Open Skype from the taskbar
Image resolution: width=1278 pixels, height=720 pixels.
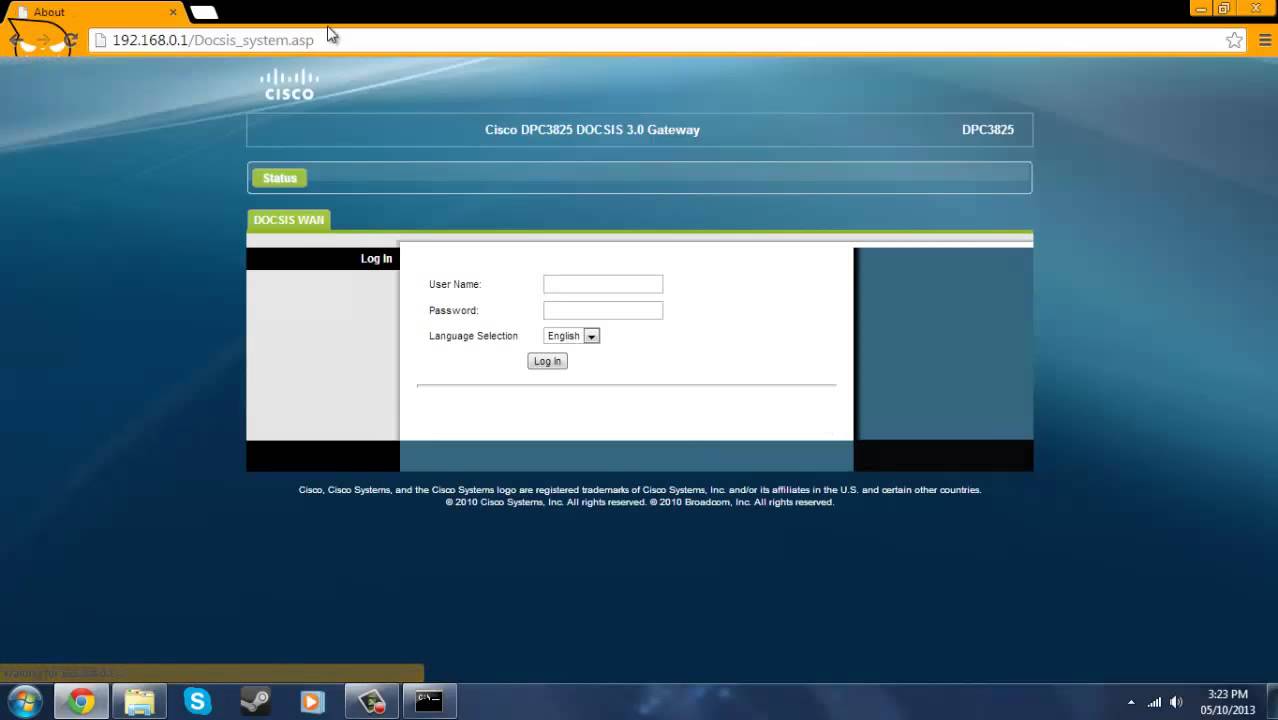197,702
